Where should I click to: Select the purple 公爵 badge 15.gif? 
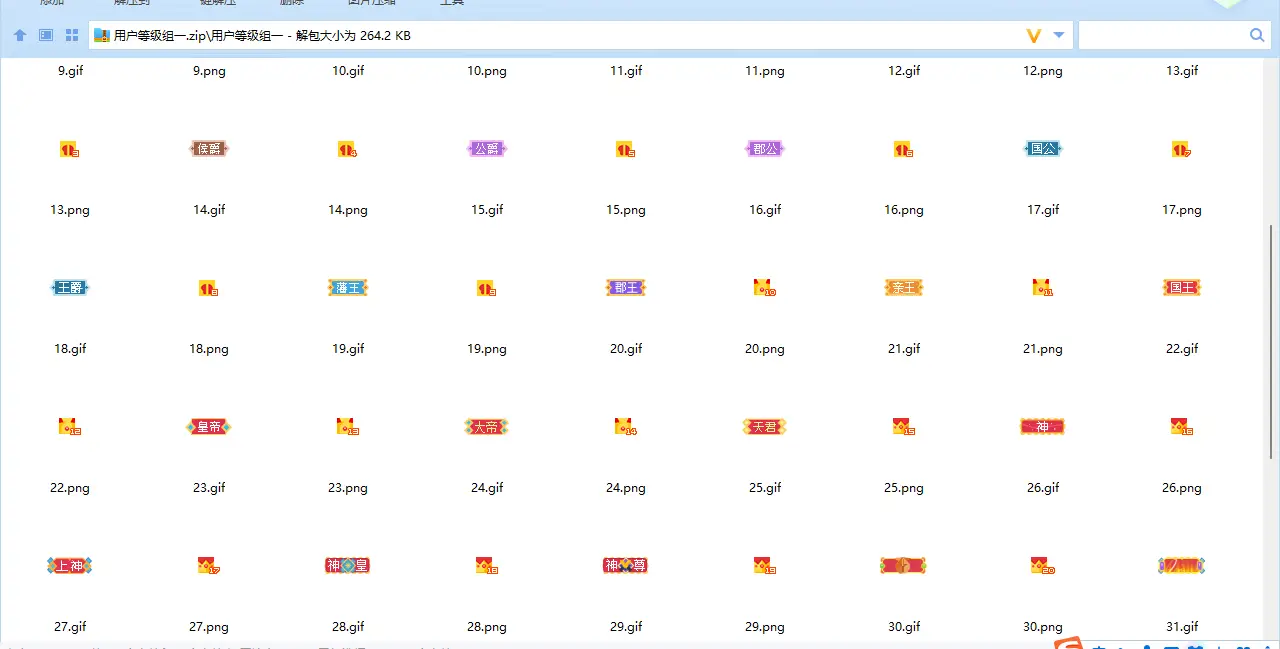[487, 149]
